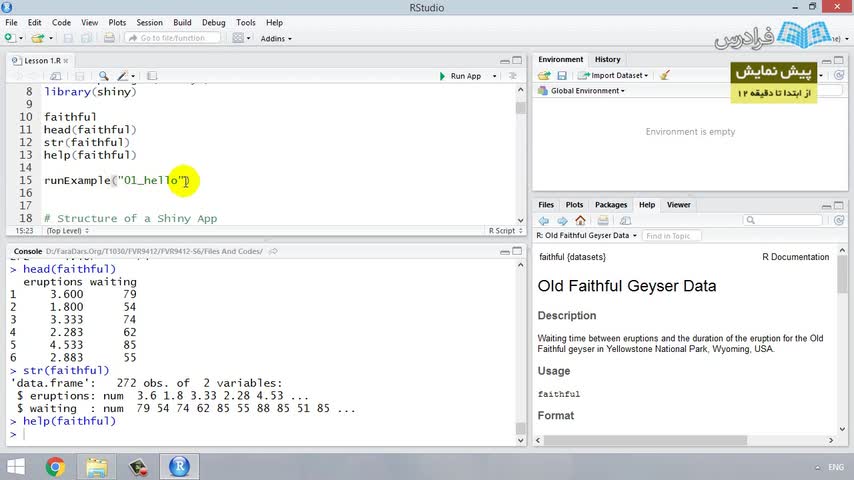Maximize the Help pane
The width and height of the screenshot is (854, 480).
click(x=839, y=205)
